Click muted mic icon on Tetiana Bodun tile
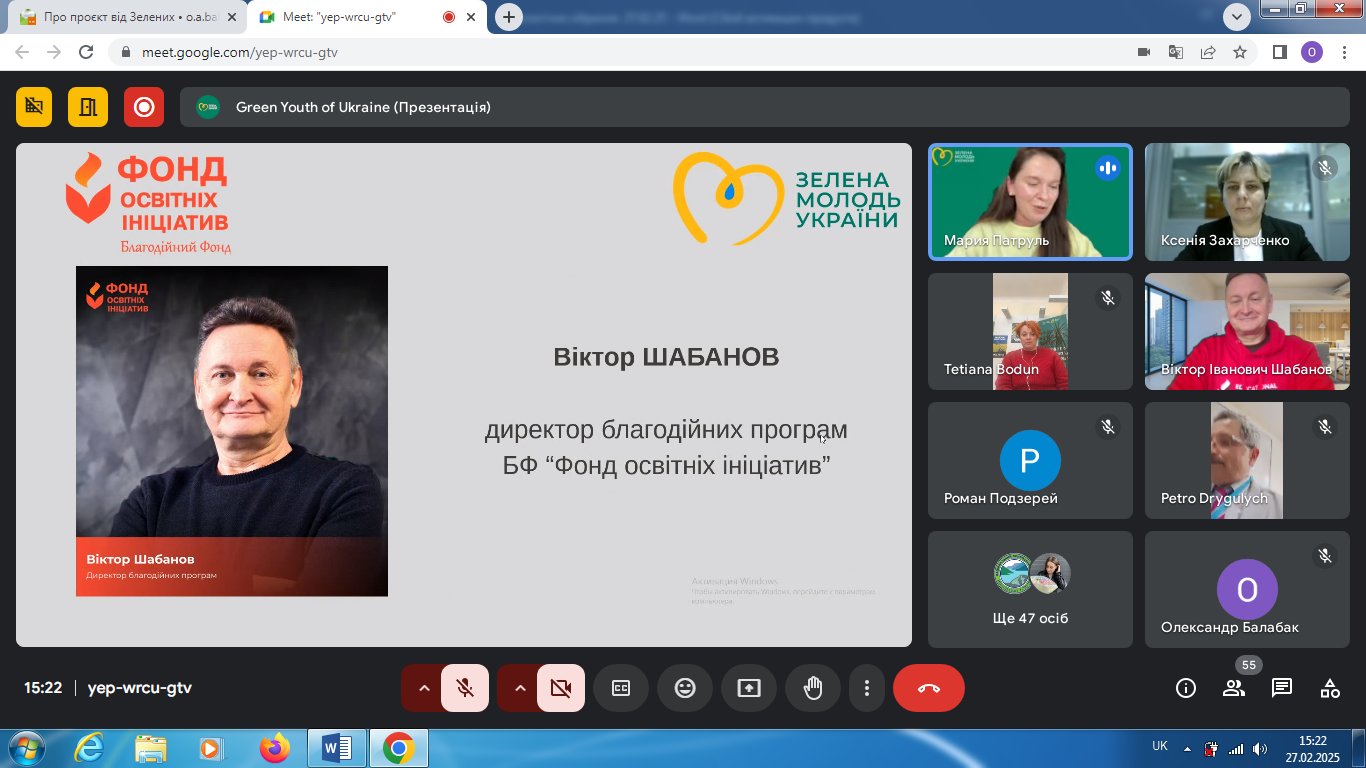 coord(1108,298)
